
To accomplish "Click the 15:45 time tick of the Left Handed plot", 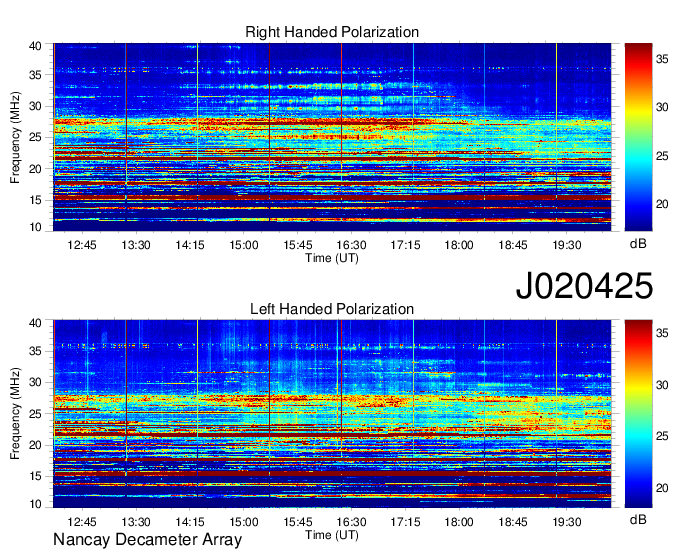I will [298, 522].
